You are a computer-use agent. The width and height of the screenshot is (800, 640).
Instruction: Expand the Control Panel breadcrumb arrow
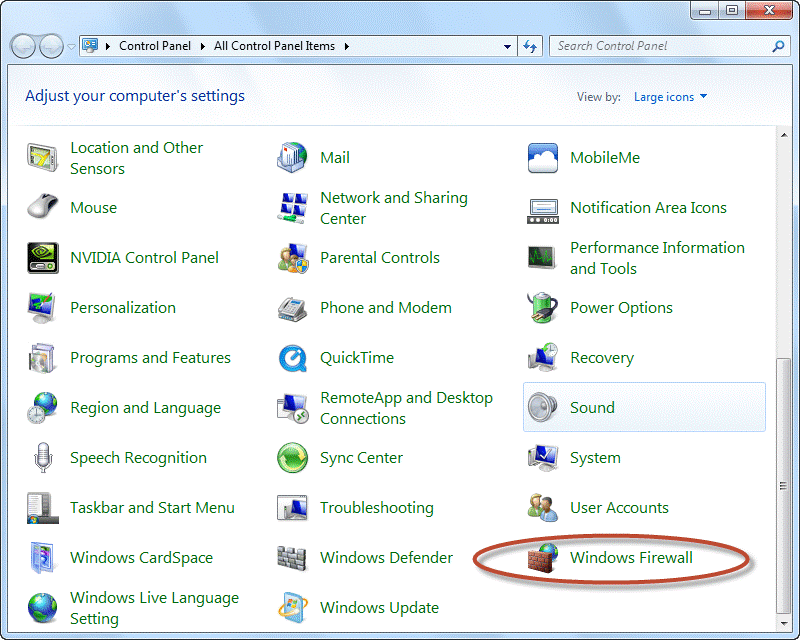(x=206, y=46)
